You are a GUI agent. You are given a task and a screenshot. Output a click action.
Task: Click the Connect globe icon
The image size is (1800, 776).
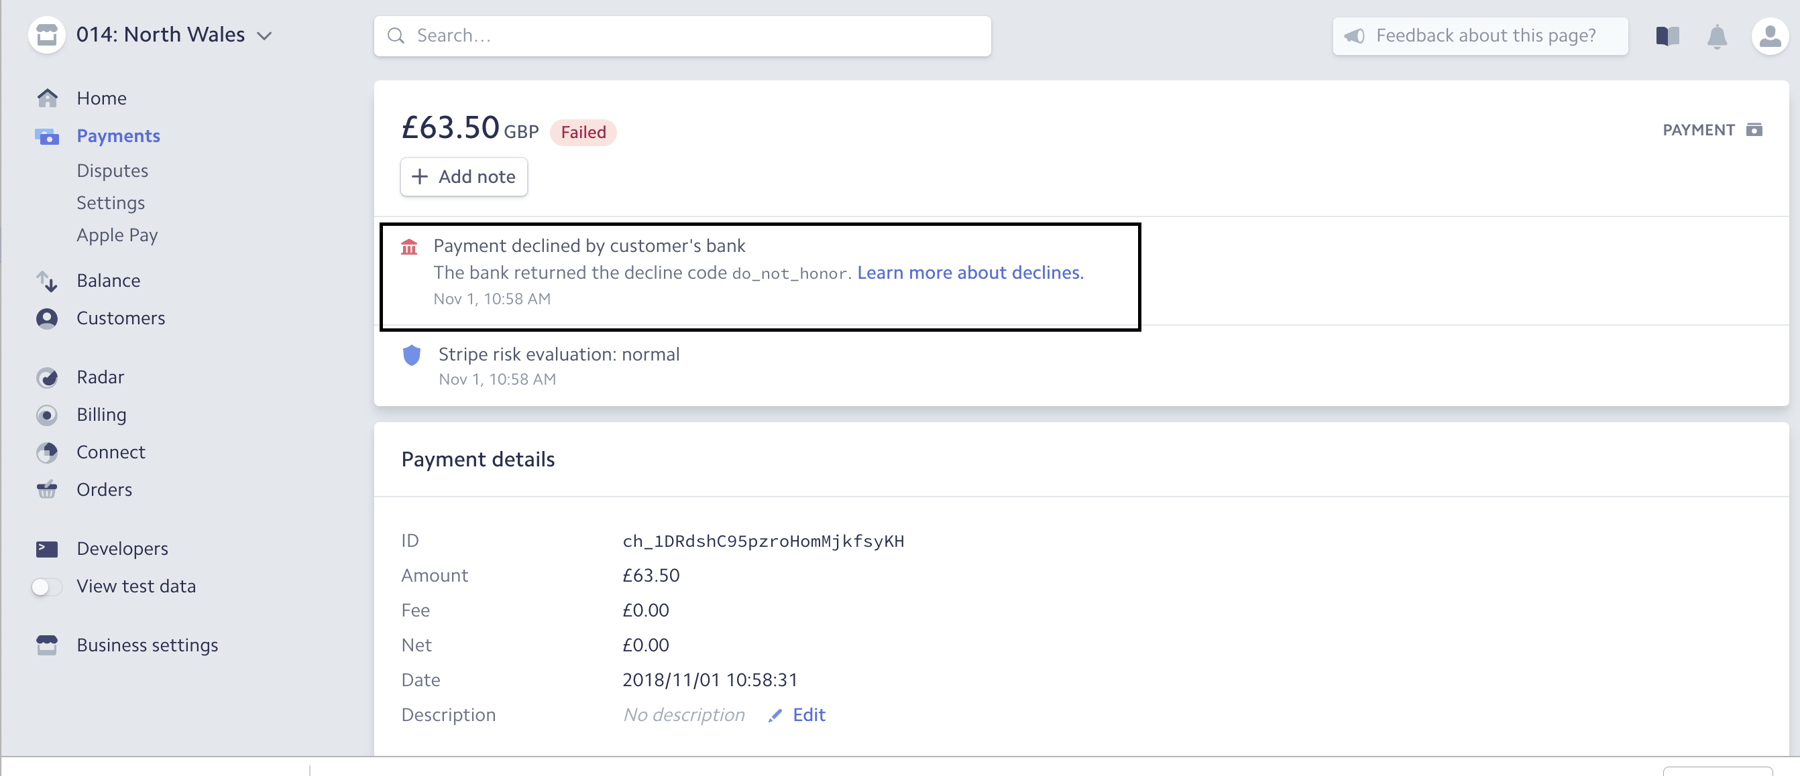47,452
